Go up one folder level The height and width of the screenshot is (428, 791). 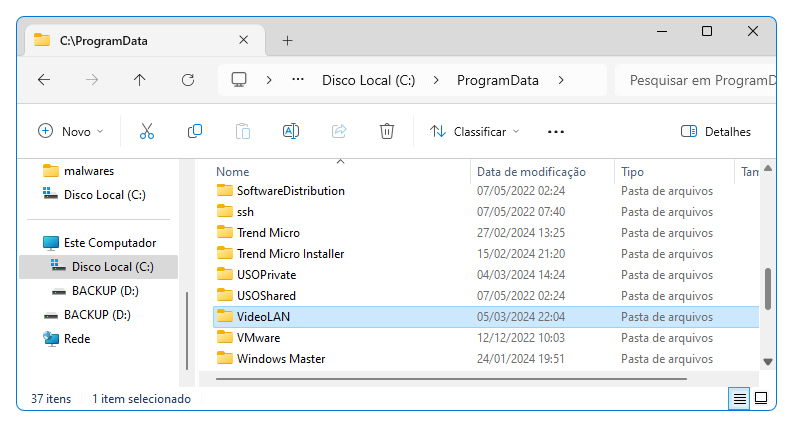click(x=140, y=80)
